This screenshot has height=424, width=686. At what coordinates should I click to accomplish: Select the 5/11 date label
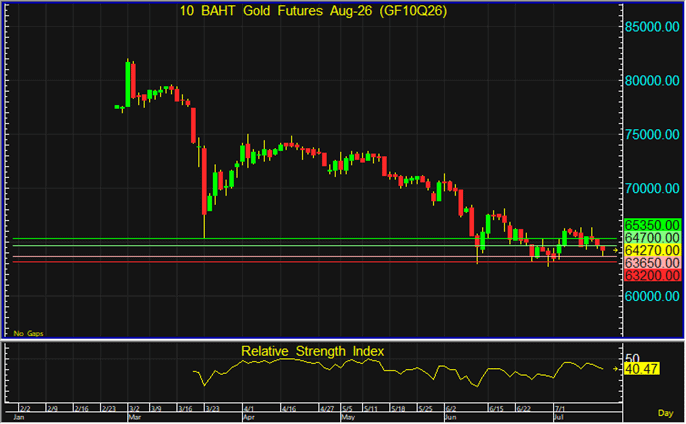(x=371, y=409)
